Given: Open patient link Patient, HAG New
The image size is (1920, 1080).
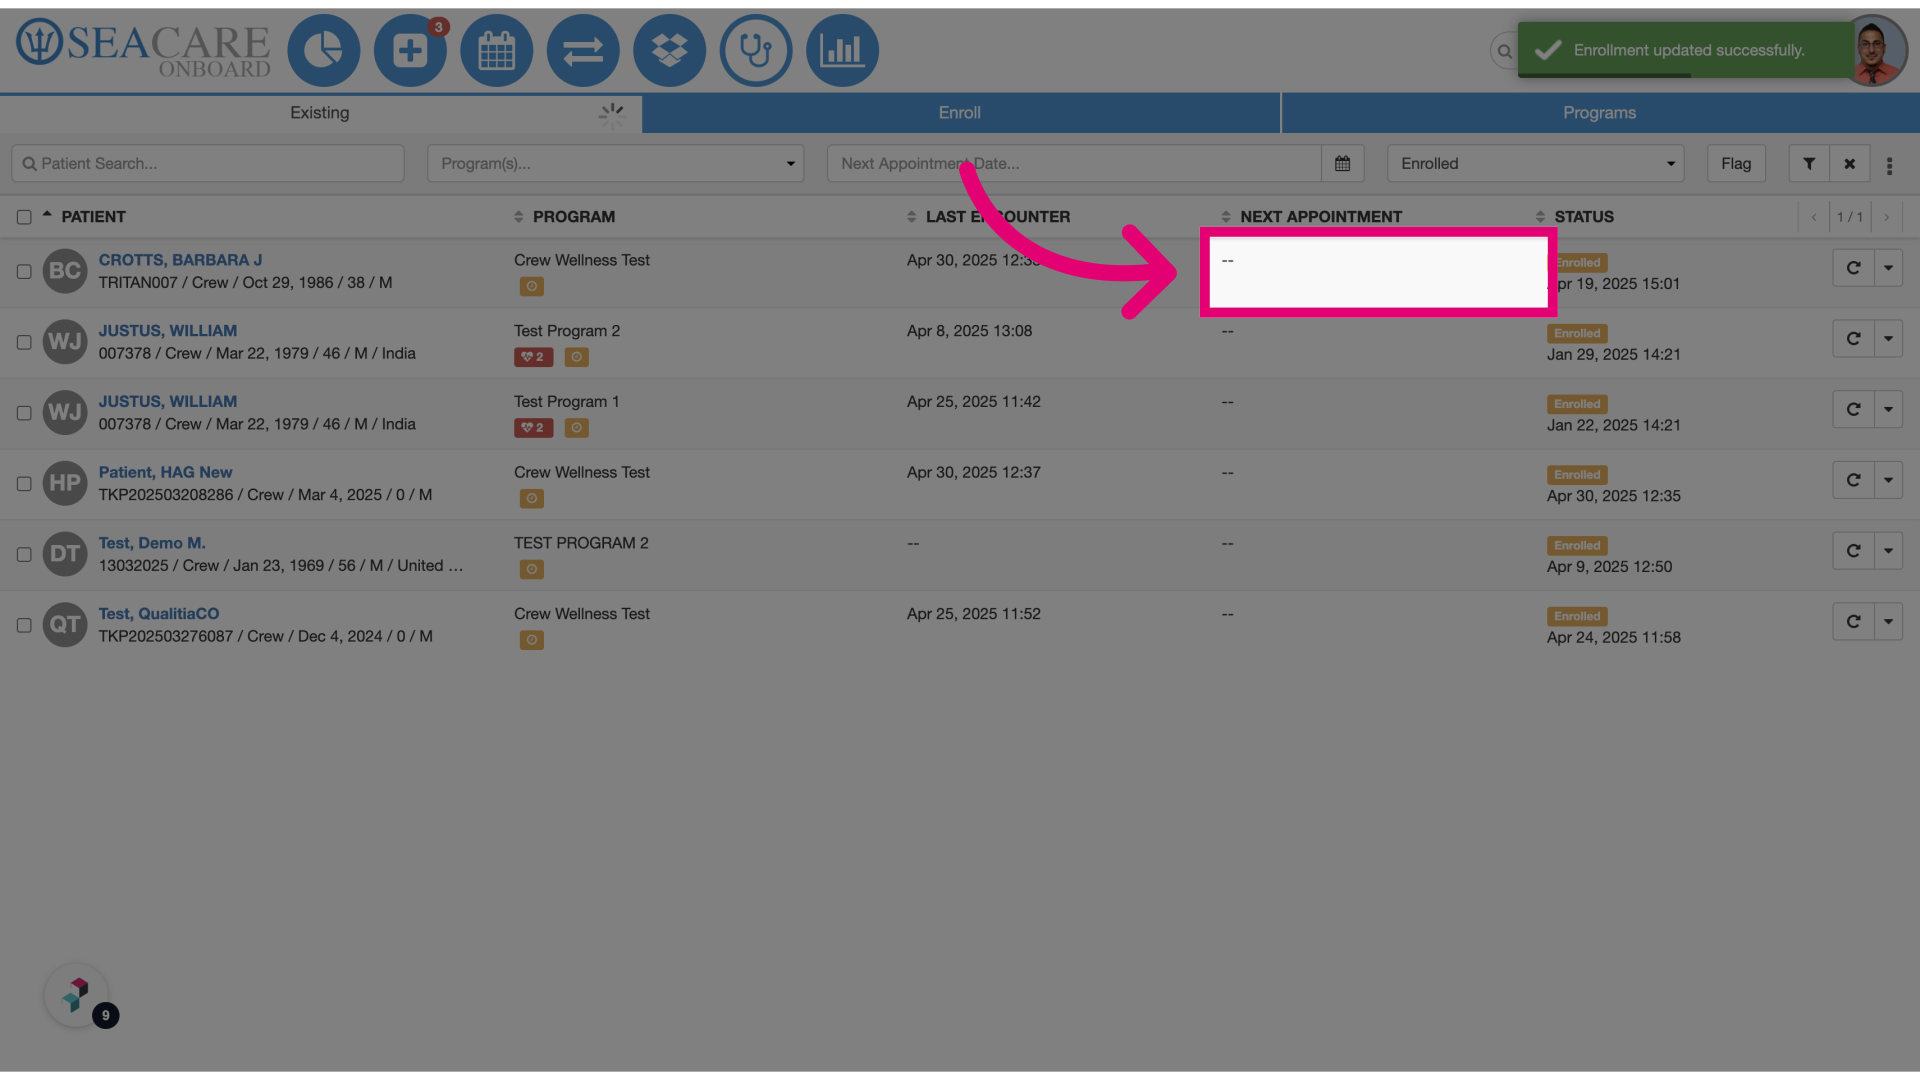Looking at the screenshot, I should click(165, 472).
